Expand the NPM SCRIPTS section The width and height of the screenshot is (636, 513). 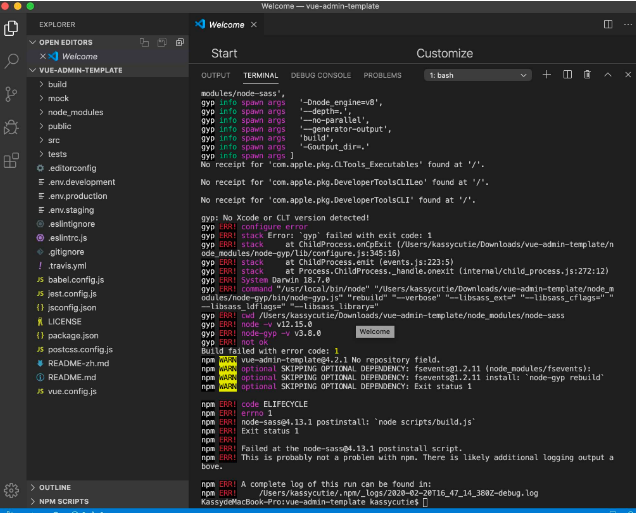tap(63, 501)
